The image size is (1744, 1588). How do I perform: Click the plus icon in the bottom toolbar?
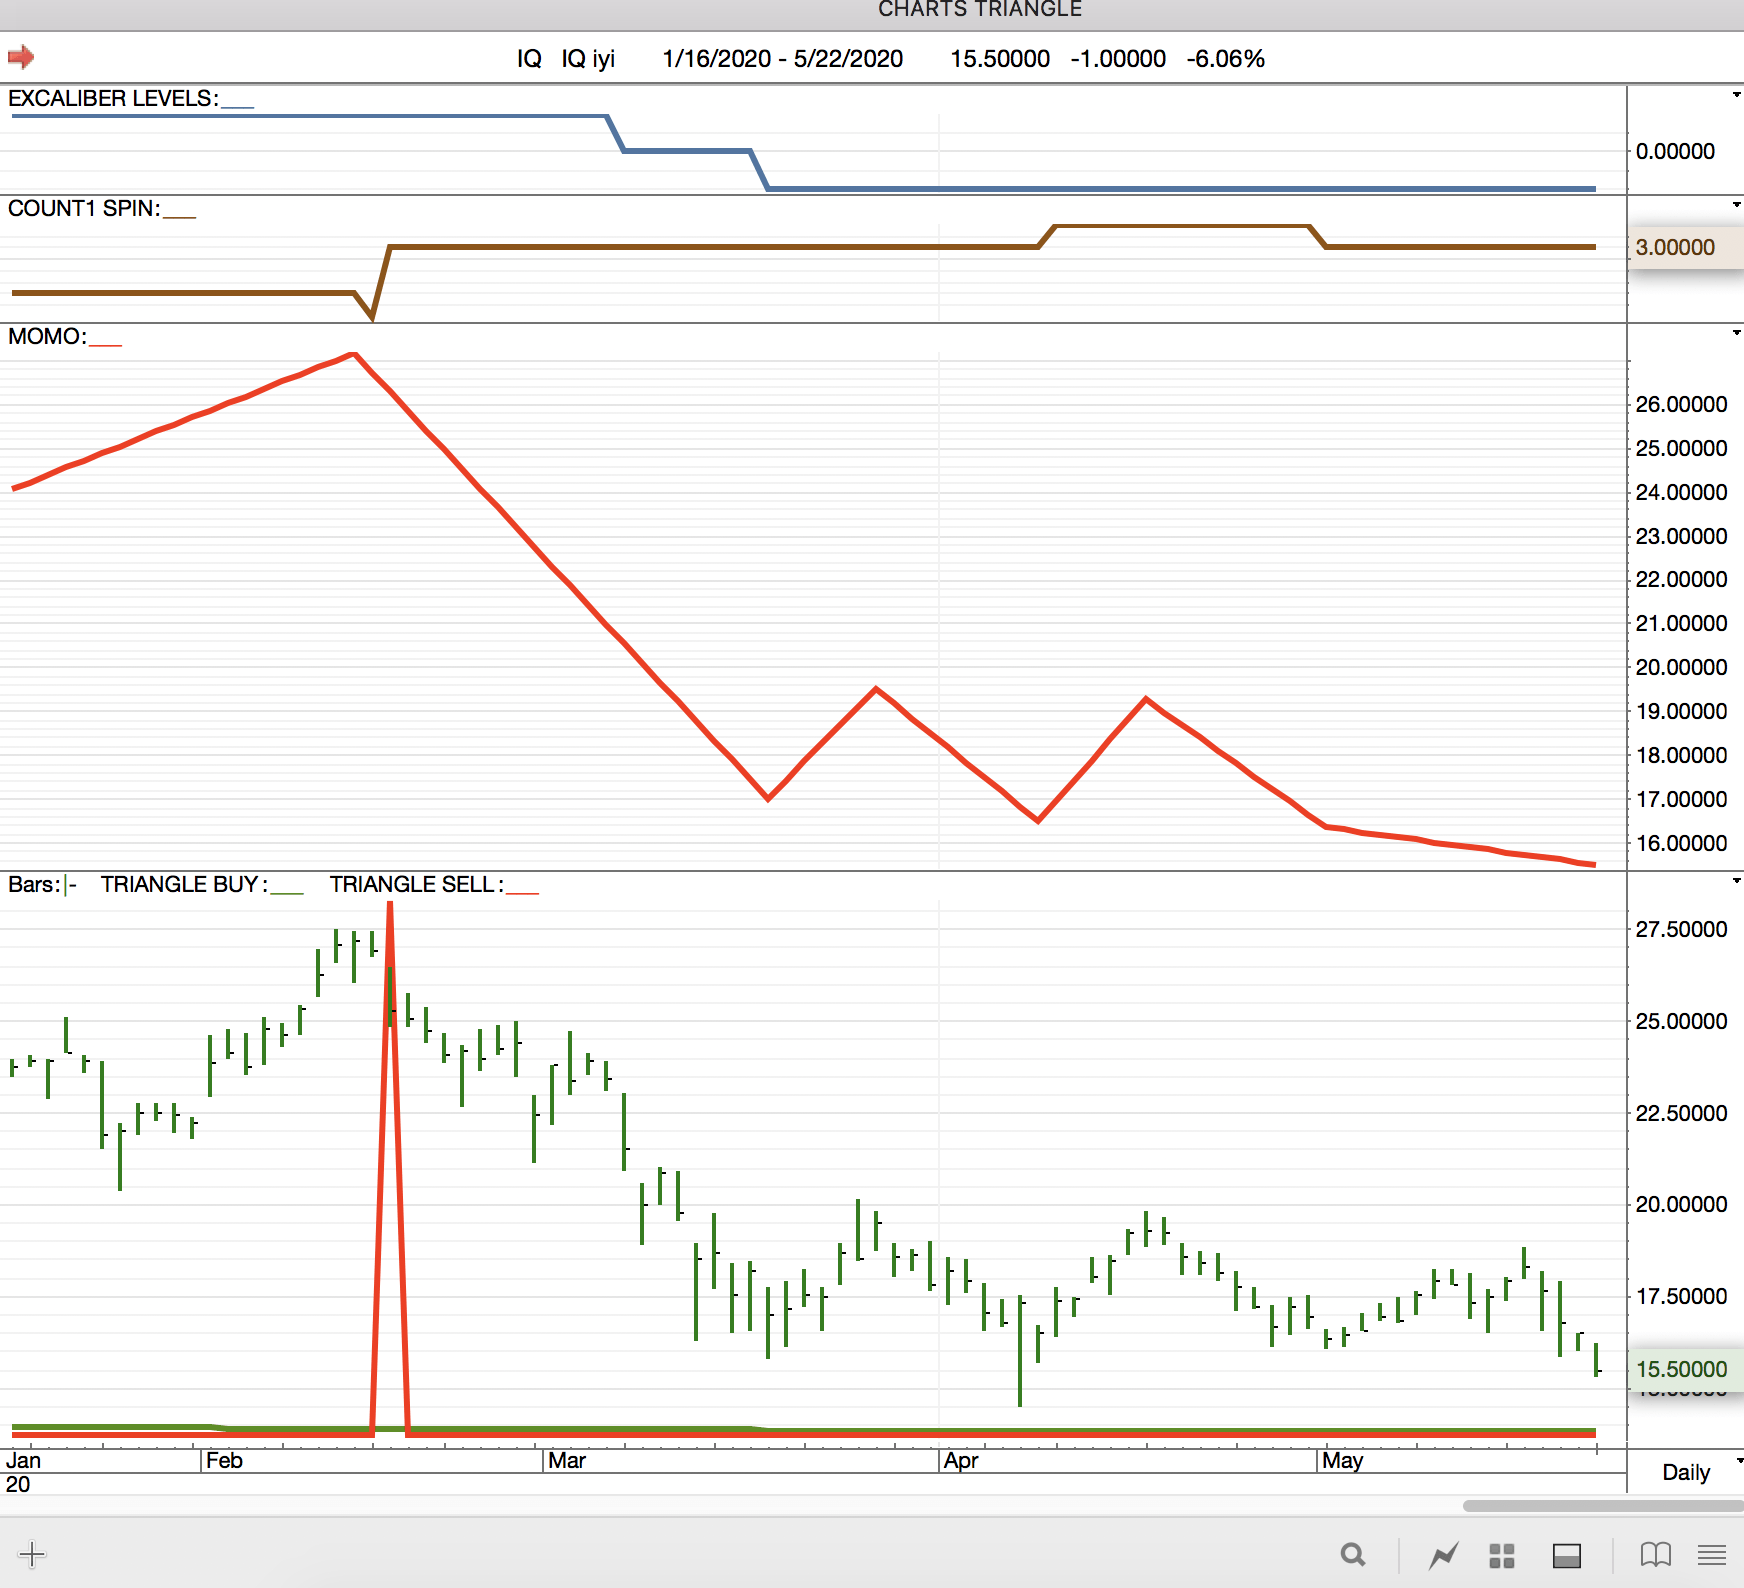click(32, 1554)
